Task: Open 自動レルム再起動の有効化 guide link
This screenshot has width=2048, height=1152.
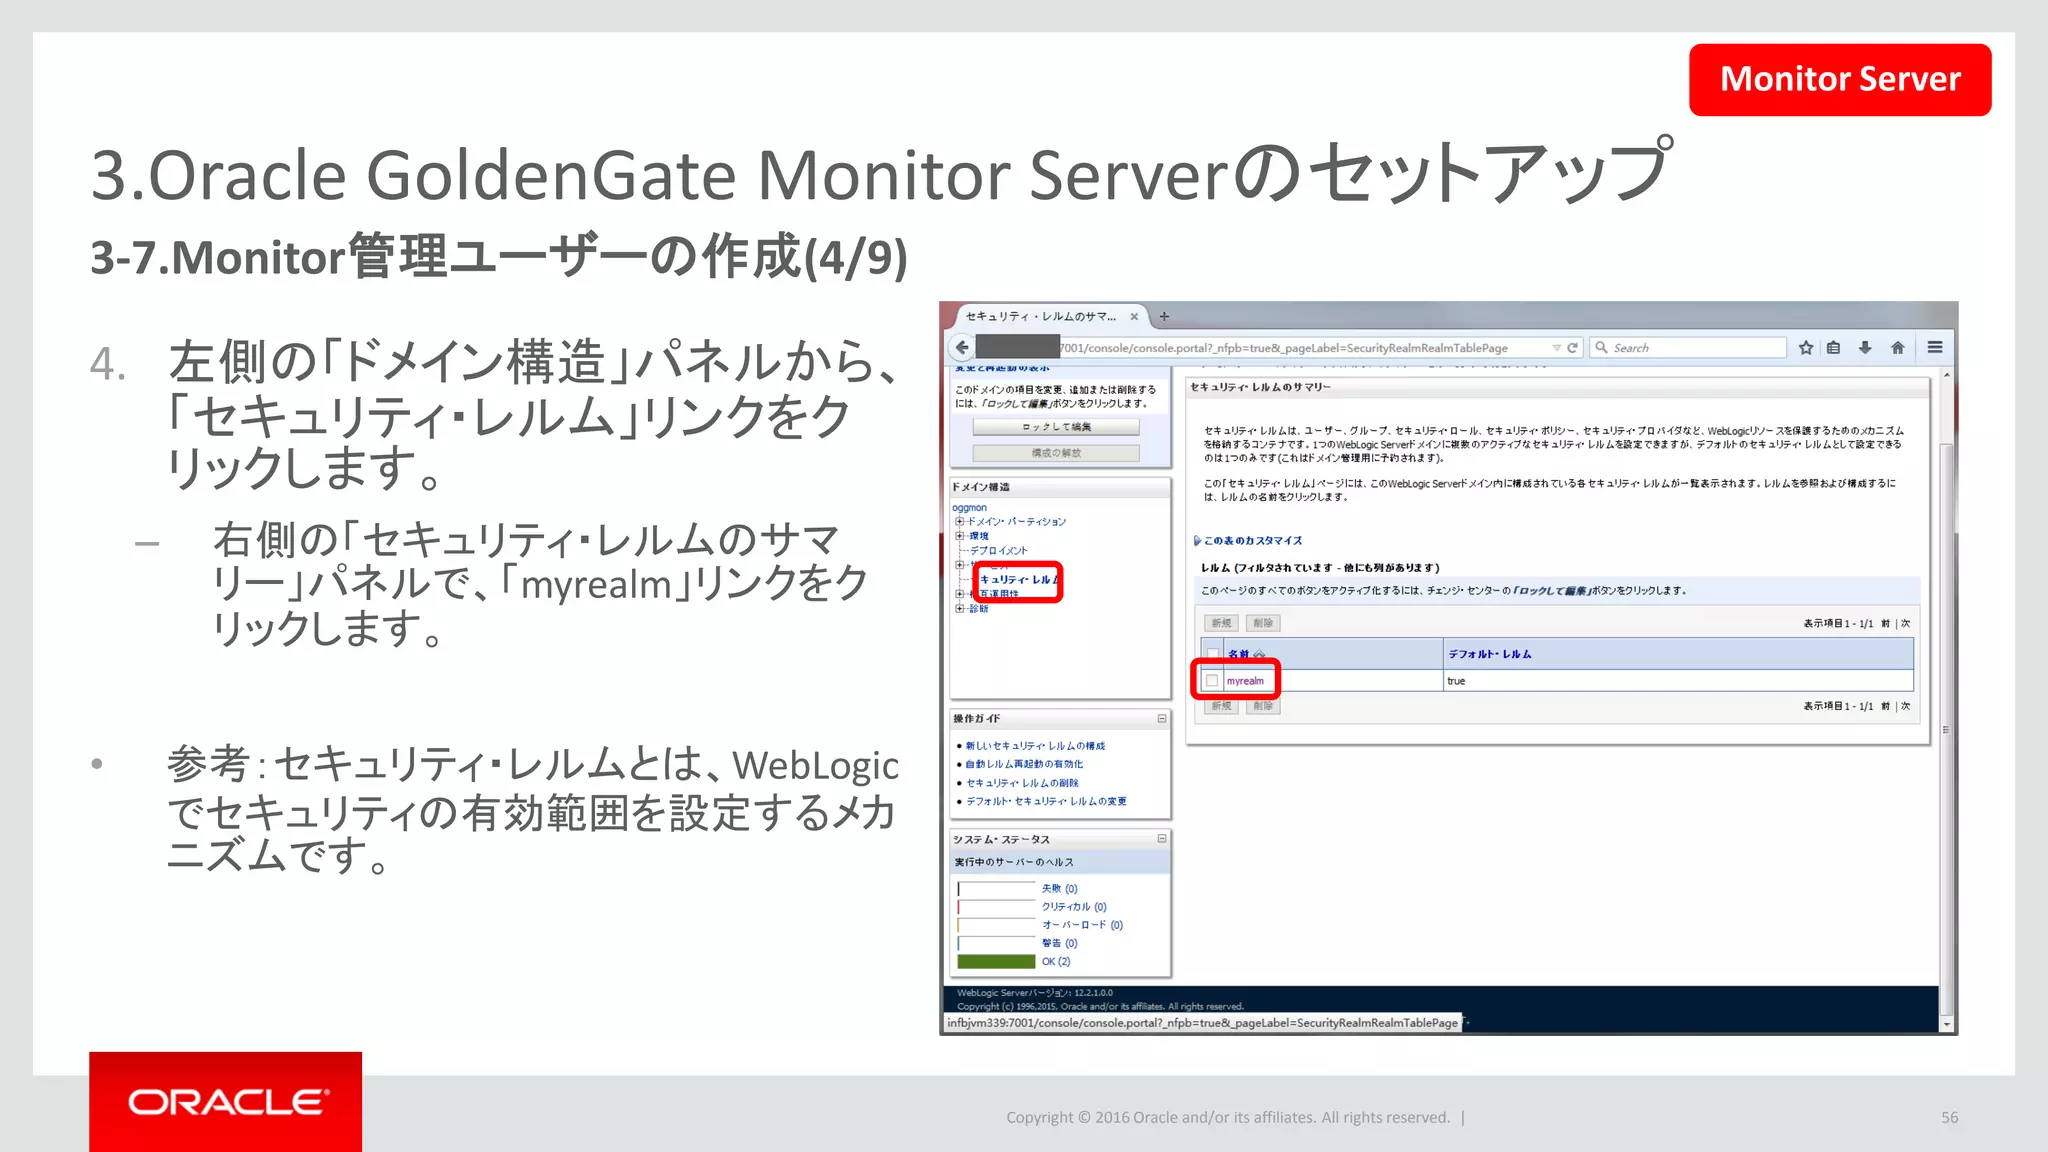Action: click(x=1024, y=764)
